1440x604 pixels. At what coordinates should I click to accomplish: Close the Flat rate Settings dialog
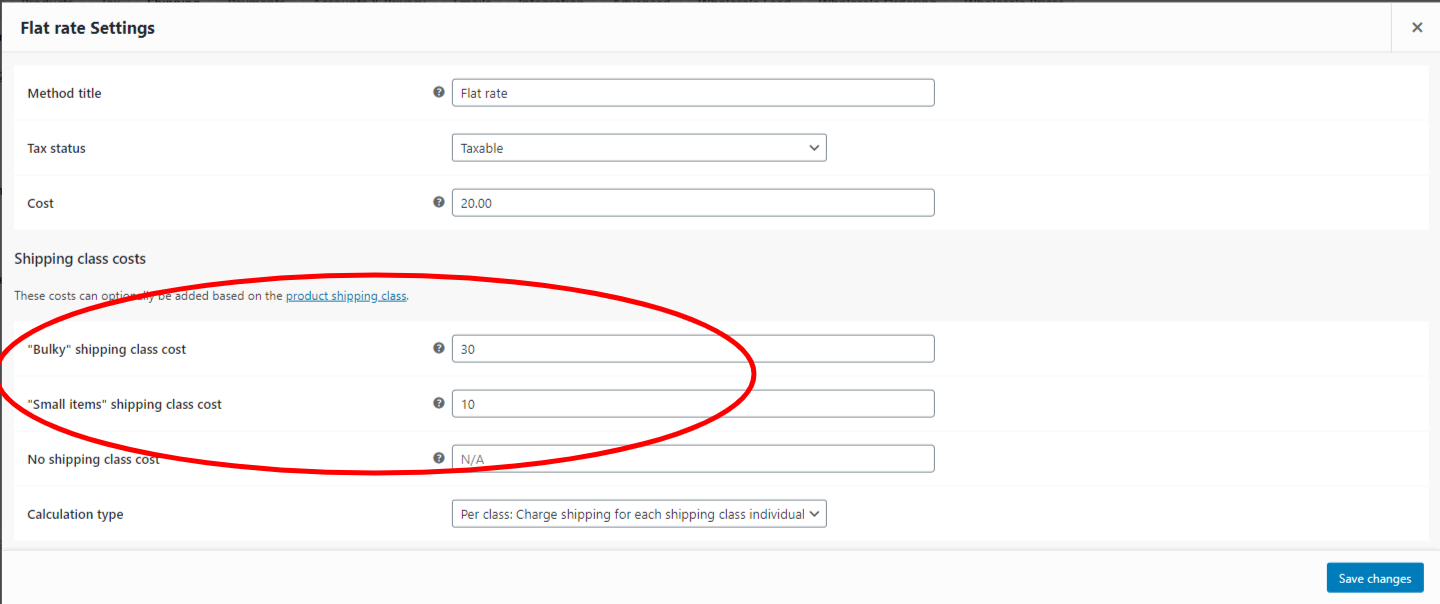[x=1416, y=28]
